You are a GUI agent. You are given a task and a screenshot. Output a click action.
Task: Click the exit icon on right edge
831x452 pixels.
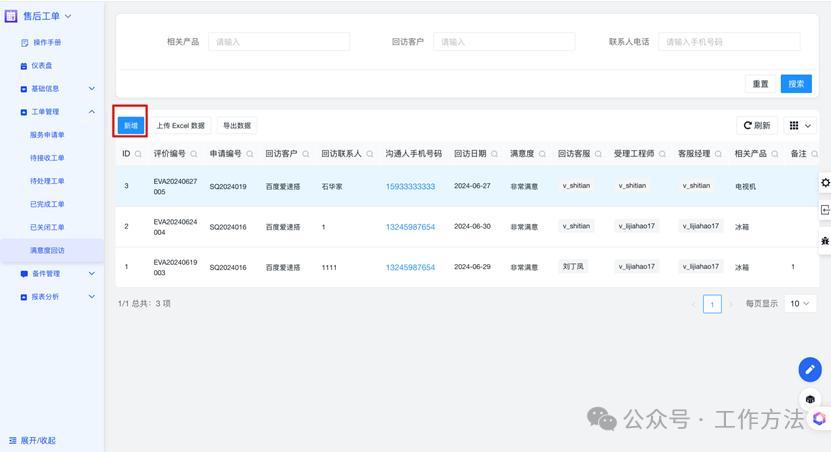tap(825, 210)
